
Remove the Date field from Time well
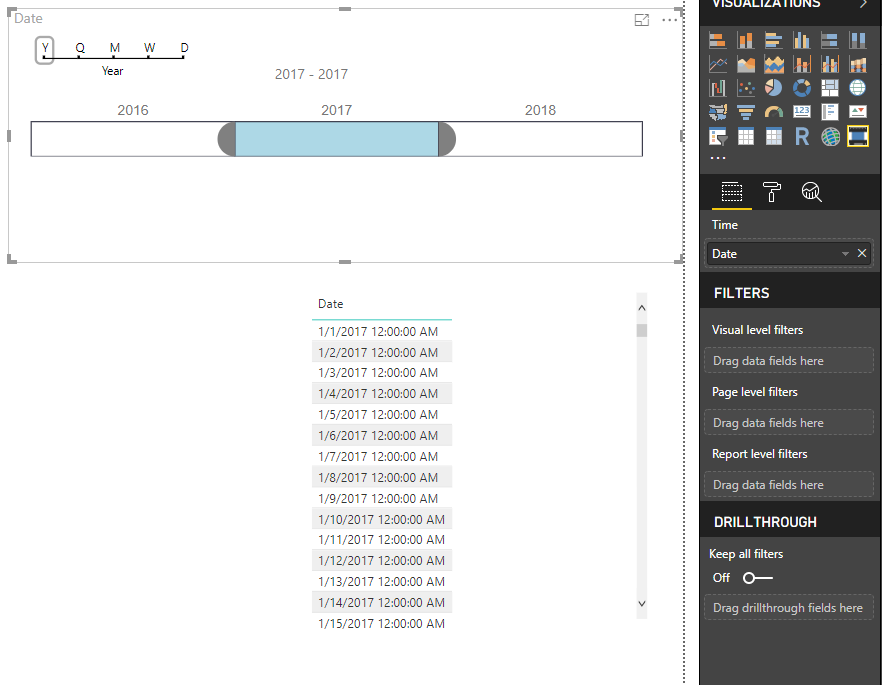[862, 253]
